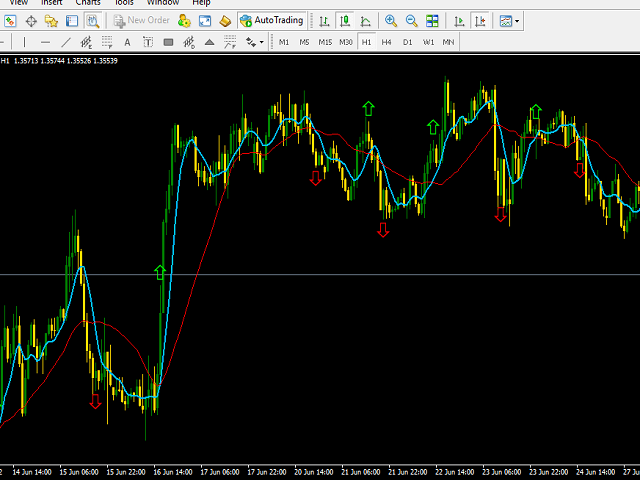
Task: Open the View menu
Action: click(18, 2)
